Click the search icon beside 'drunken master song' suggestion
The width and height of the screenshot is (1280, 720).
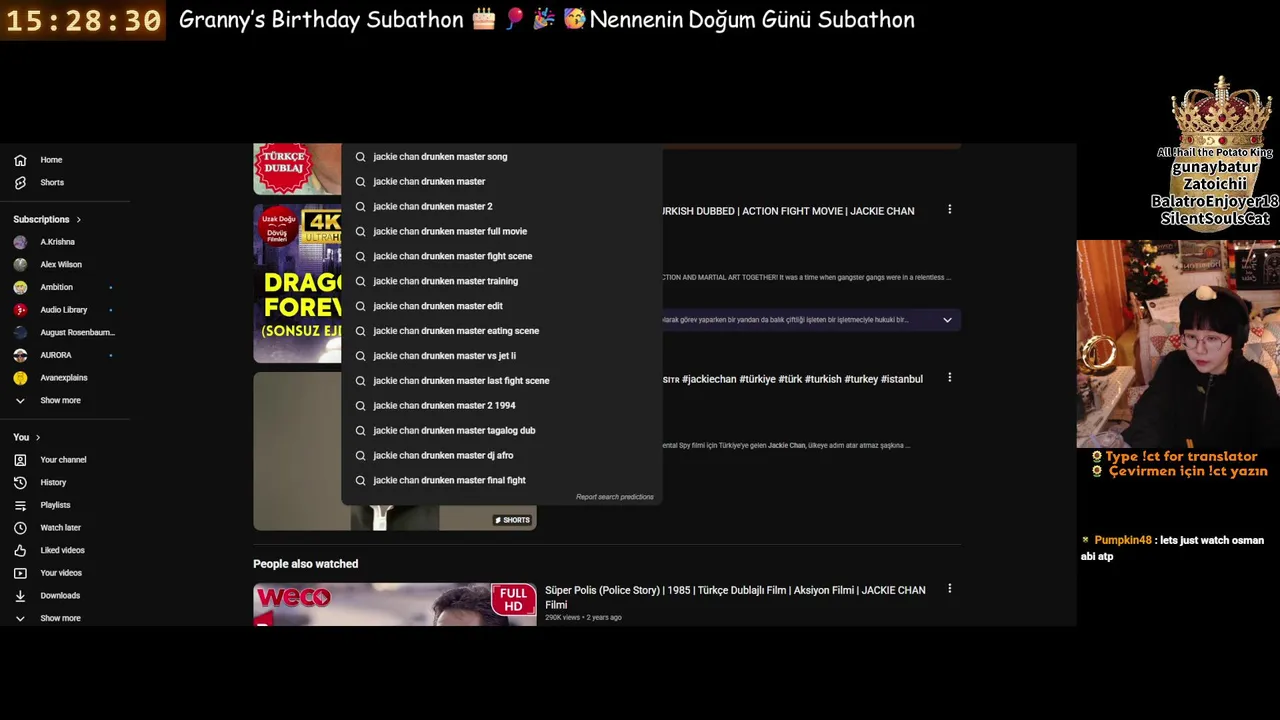(x=360, y=157)
